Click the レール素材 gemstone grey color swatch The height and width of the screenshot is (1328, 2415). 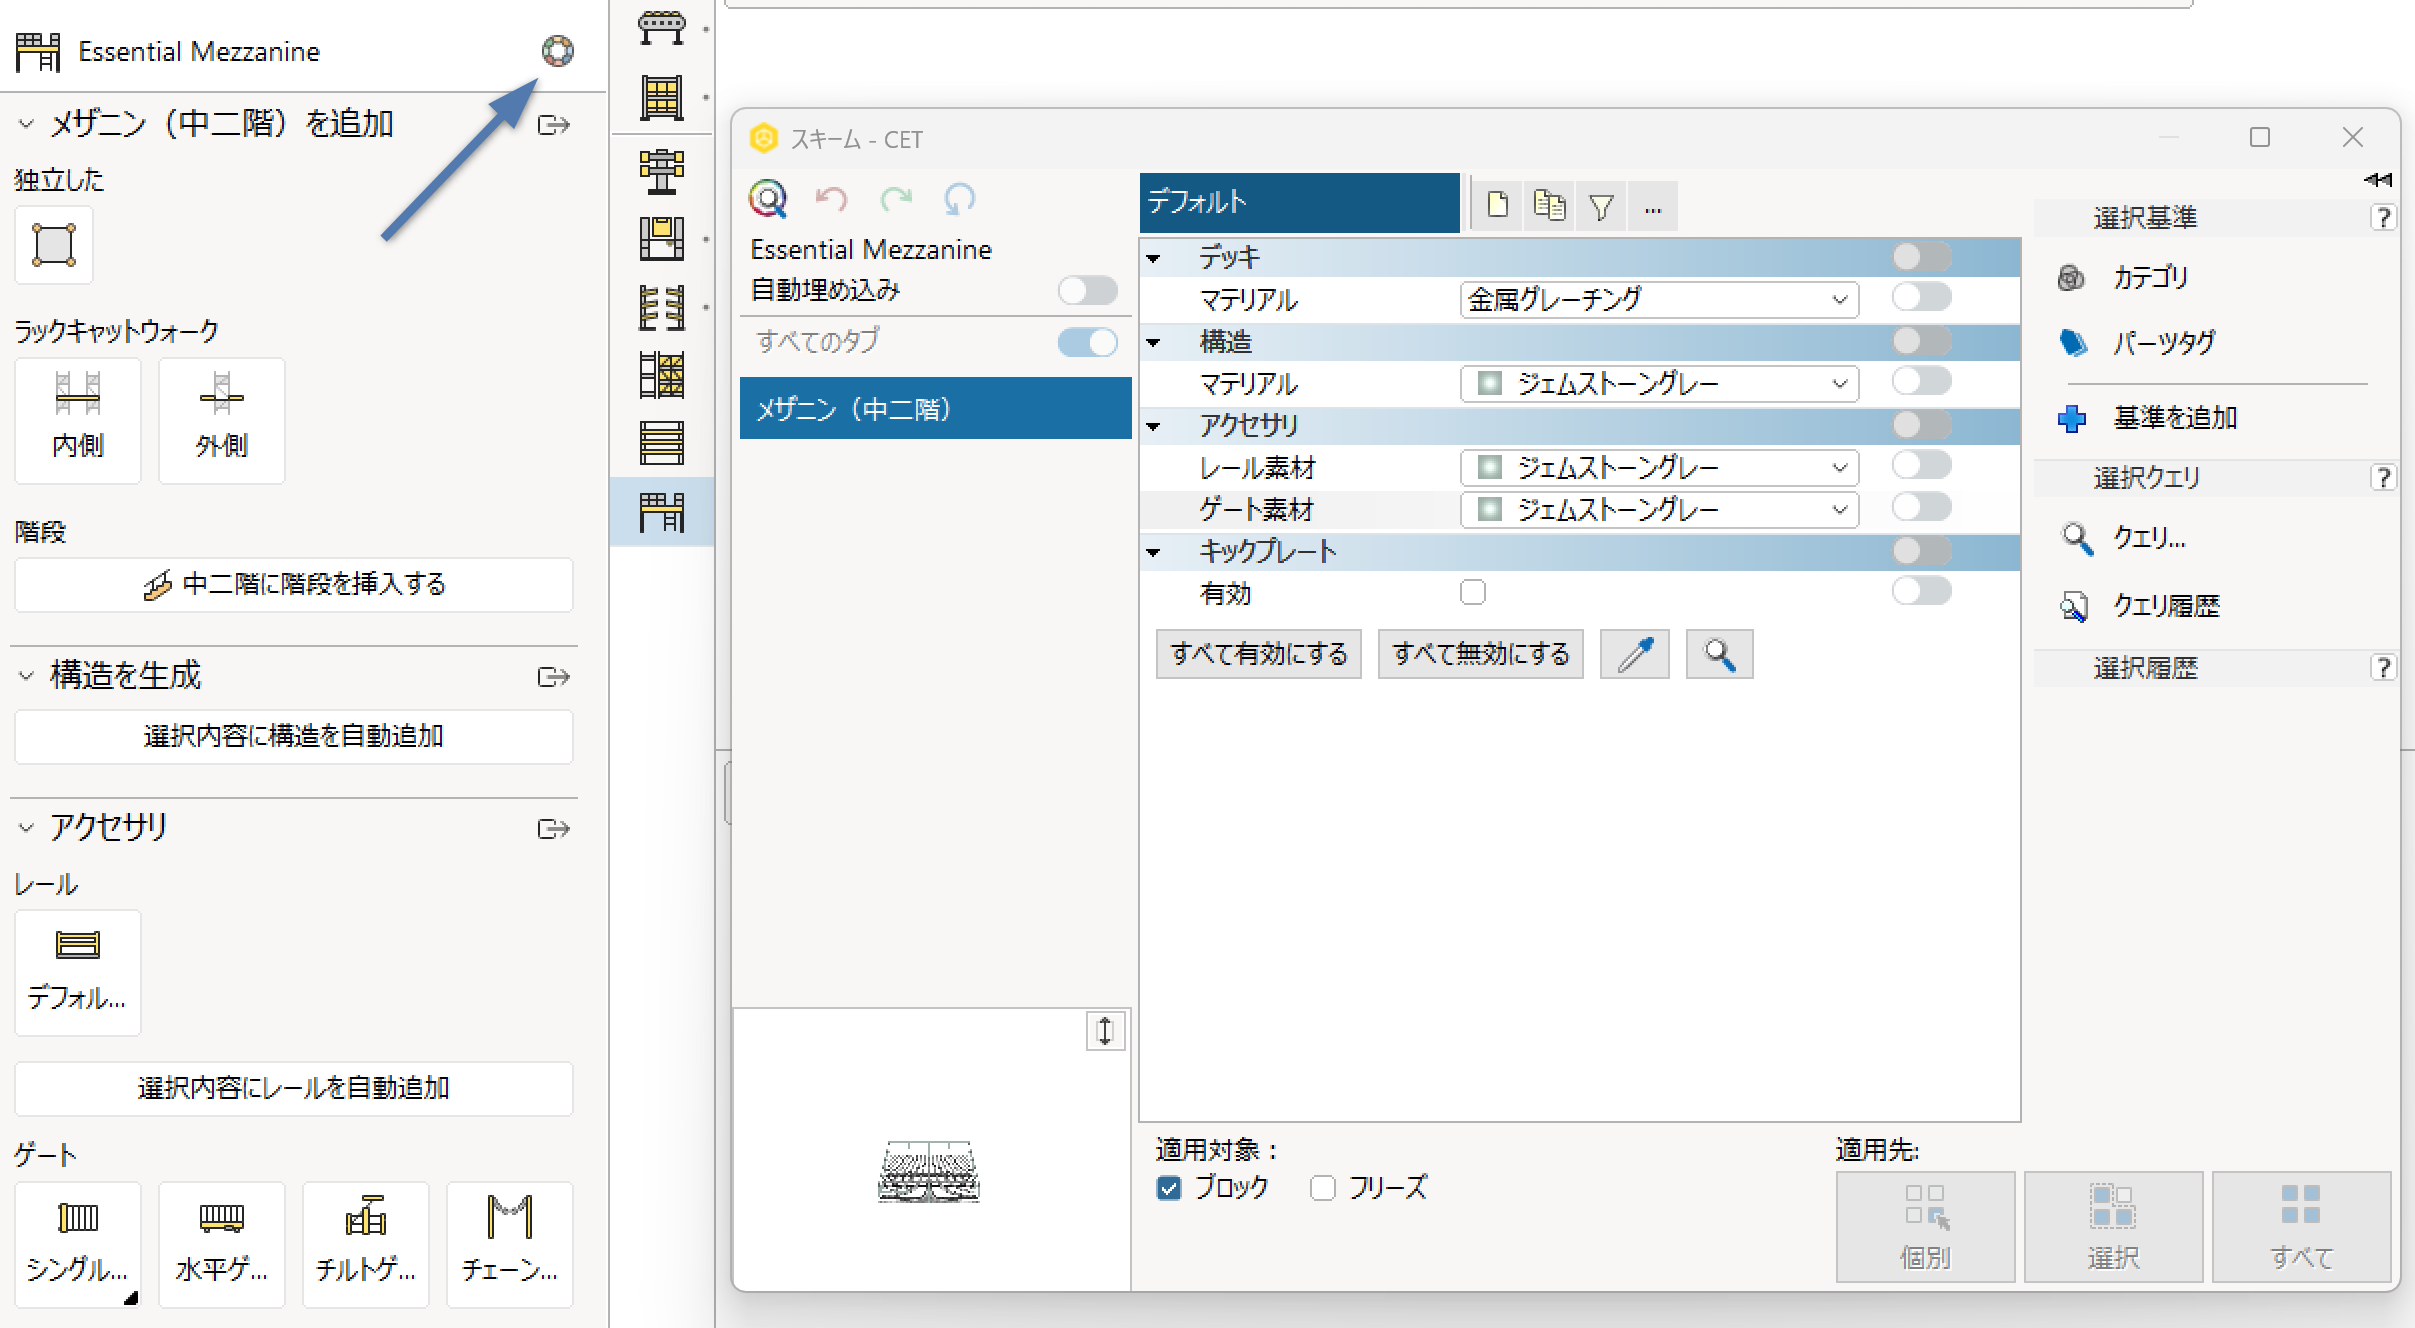pos(1489,468)
